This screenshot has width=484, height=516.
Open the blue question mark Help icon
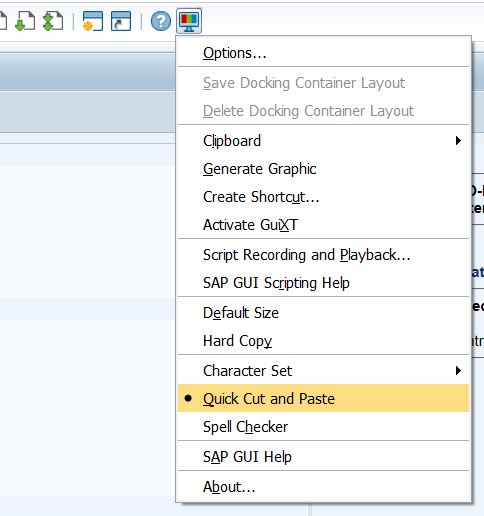coord(161,21)
